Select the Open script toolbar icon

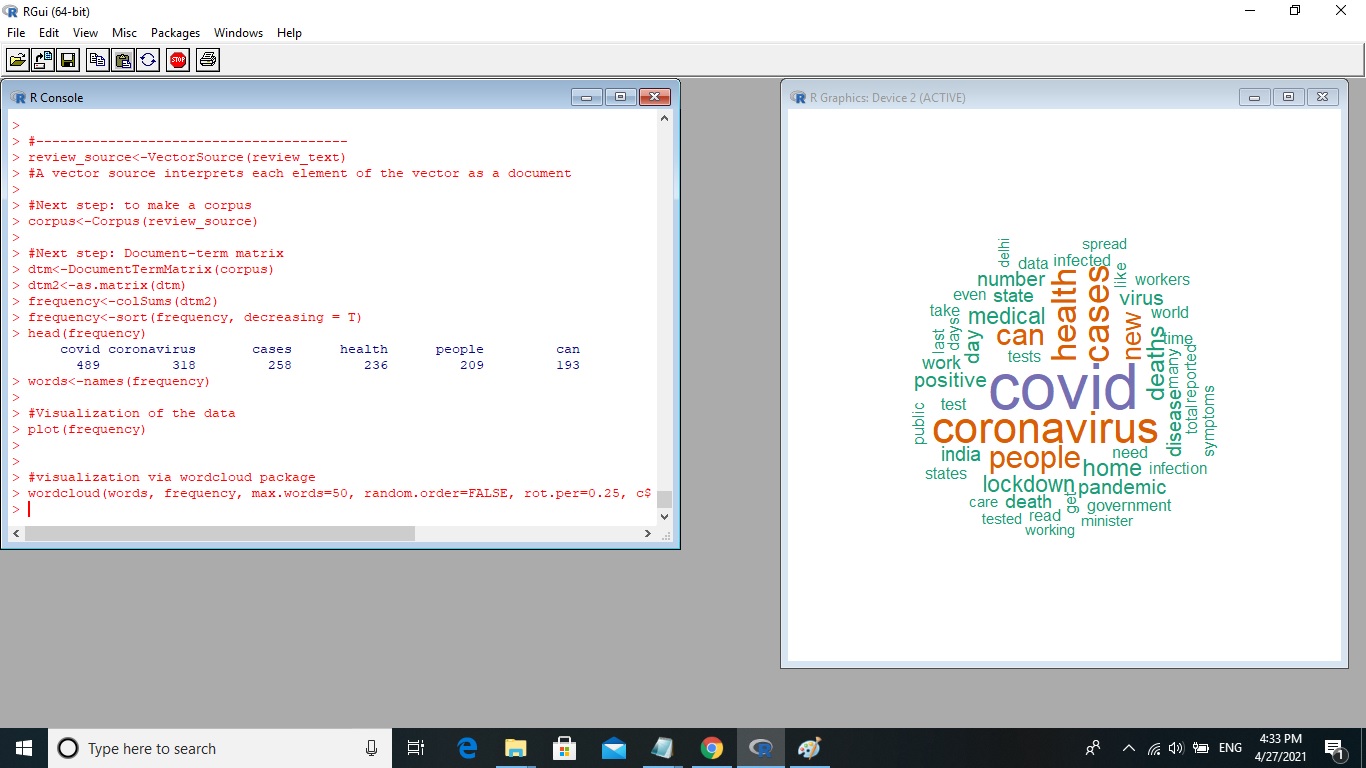point(17,59)
